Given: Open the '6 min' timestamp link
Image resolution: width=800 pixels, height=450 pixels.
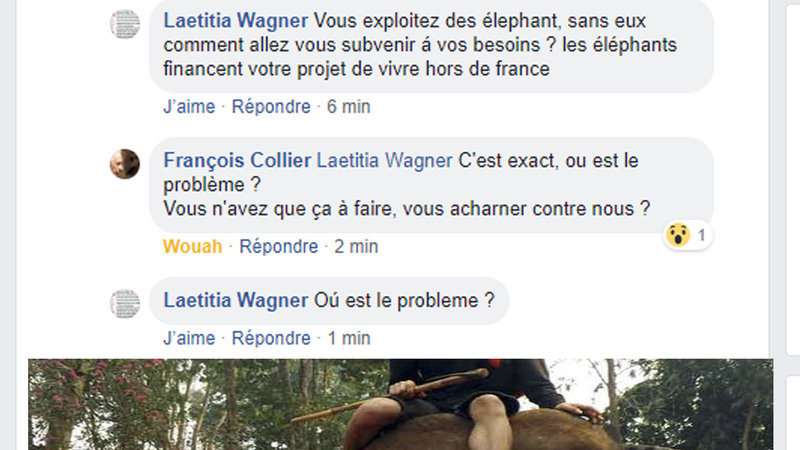Looking at the screenshot, I should [348, 107].
